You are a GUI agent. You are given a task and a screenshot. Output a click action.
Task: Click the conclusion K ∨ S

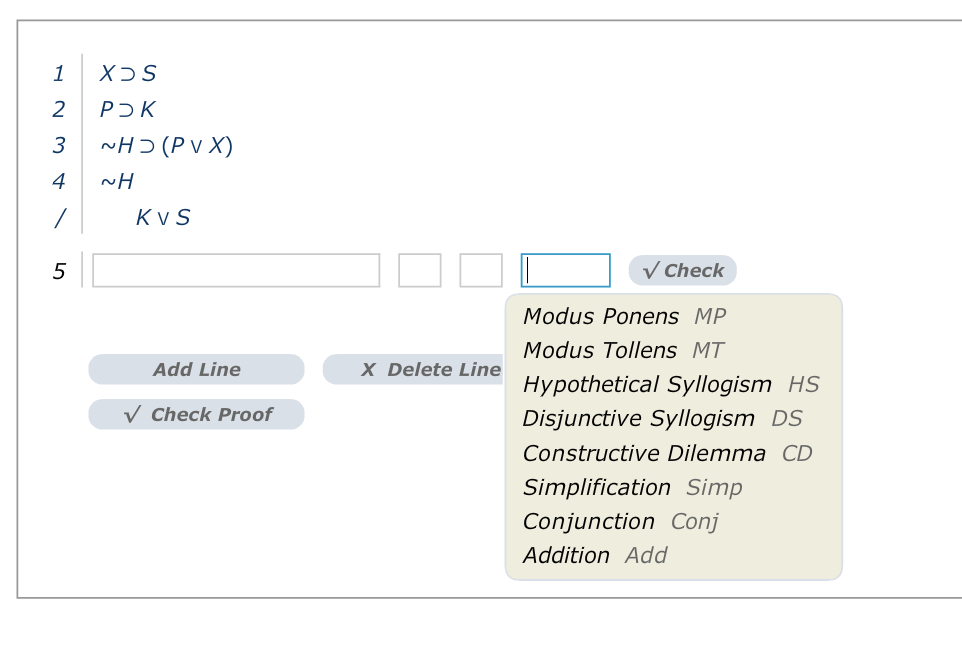pos(160,217)
